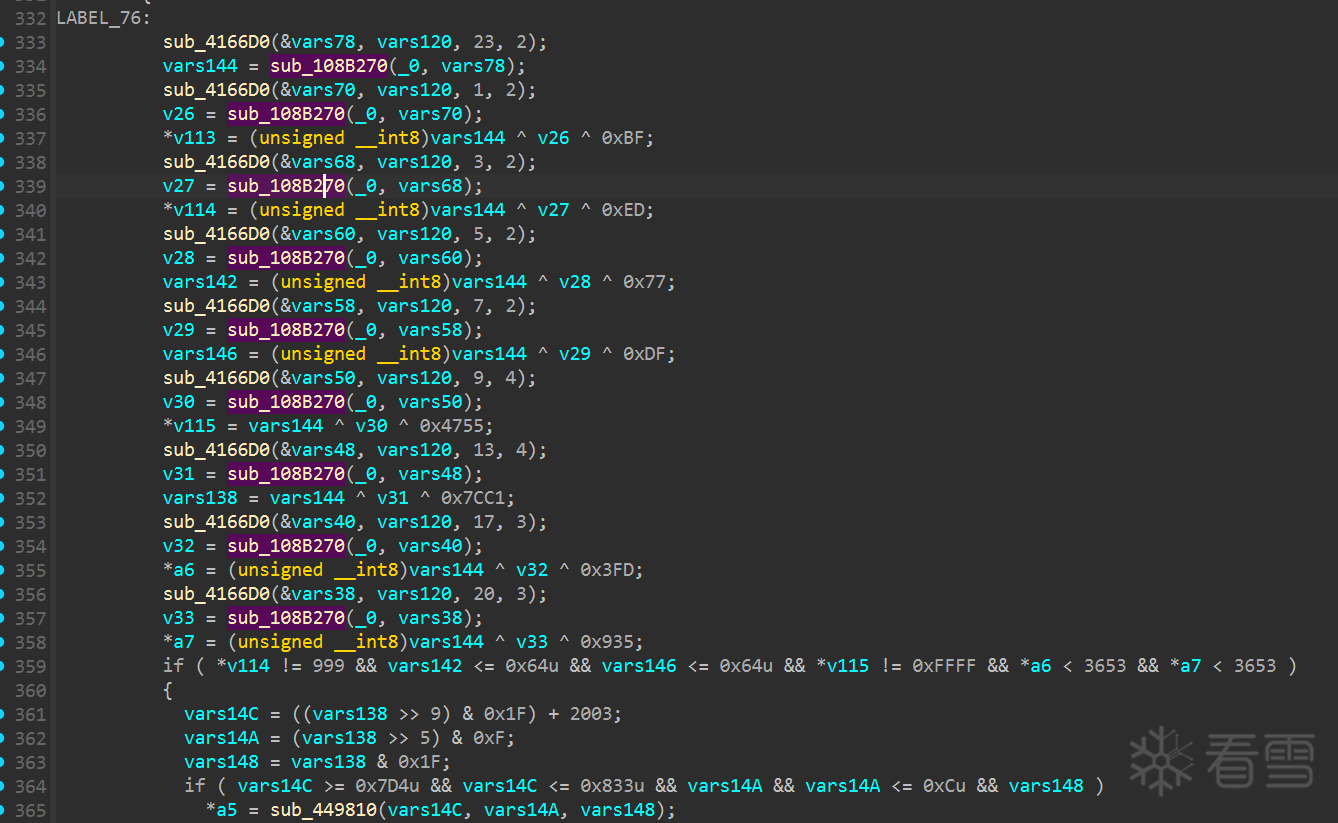This screenshot has height=823, width=1338.
Task: Click *v114 on line 340
Action: tap(189, 210)
